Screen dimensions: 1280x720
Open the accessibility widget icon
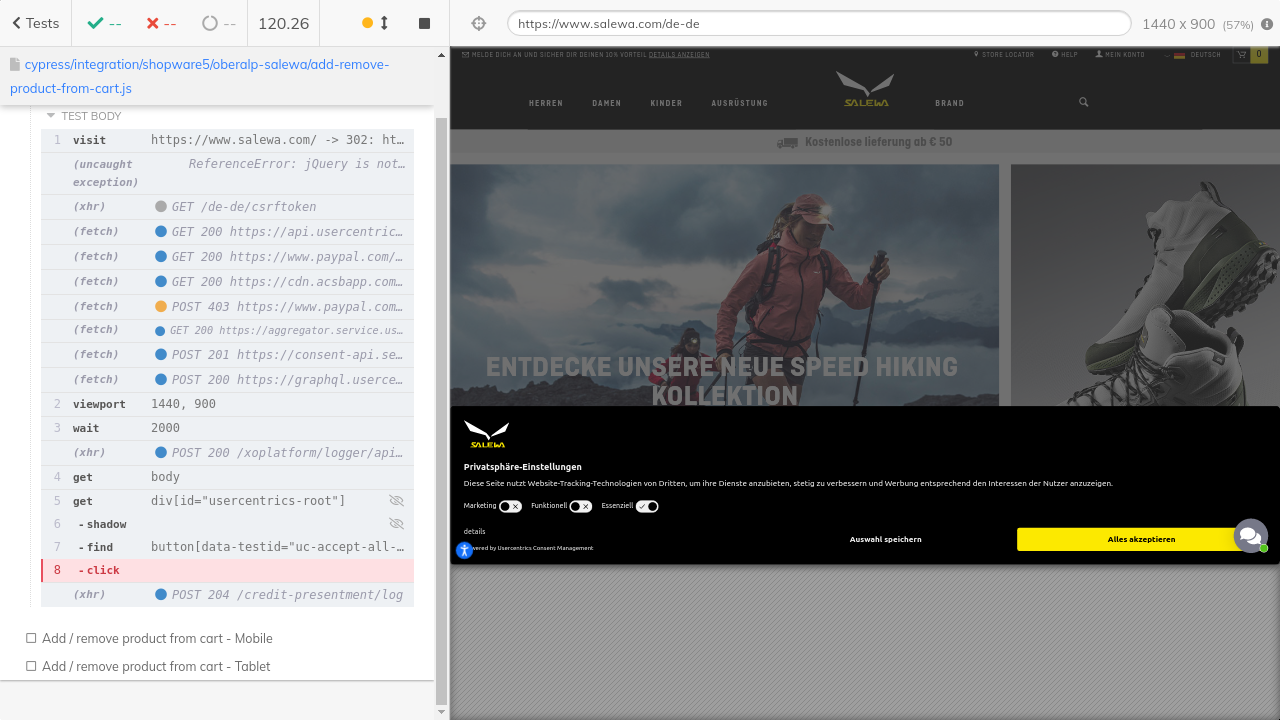click(x=464, y=550)
